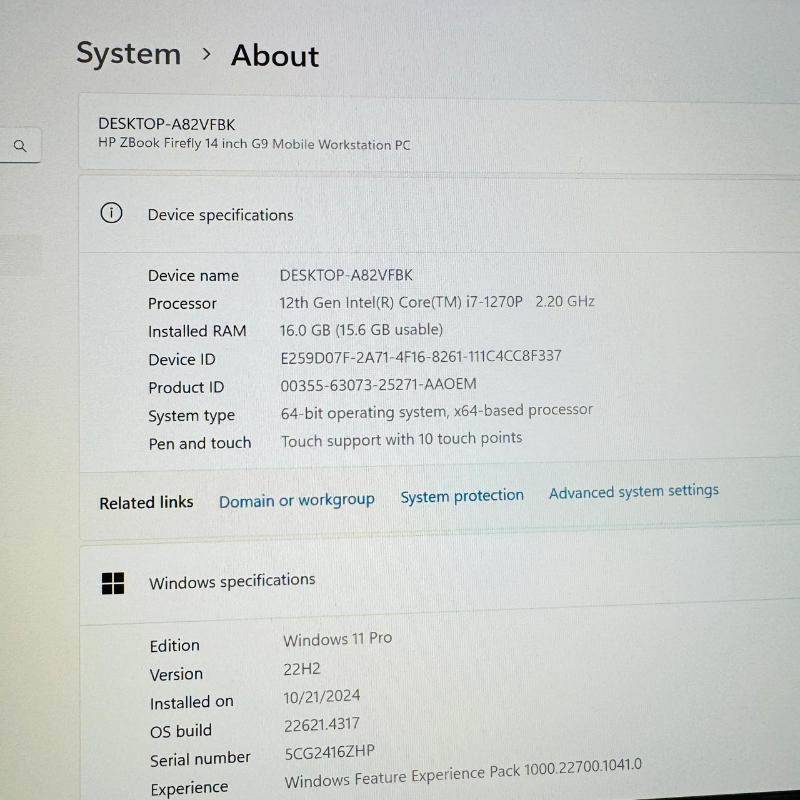Viewport: 800px width, 800px height.
Task: Open System protection link
Action: [462, 496]
